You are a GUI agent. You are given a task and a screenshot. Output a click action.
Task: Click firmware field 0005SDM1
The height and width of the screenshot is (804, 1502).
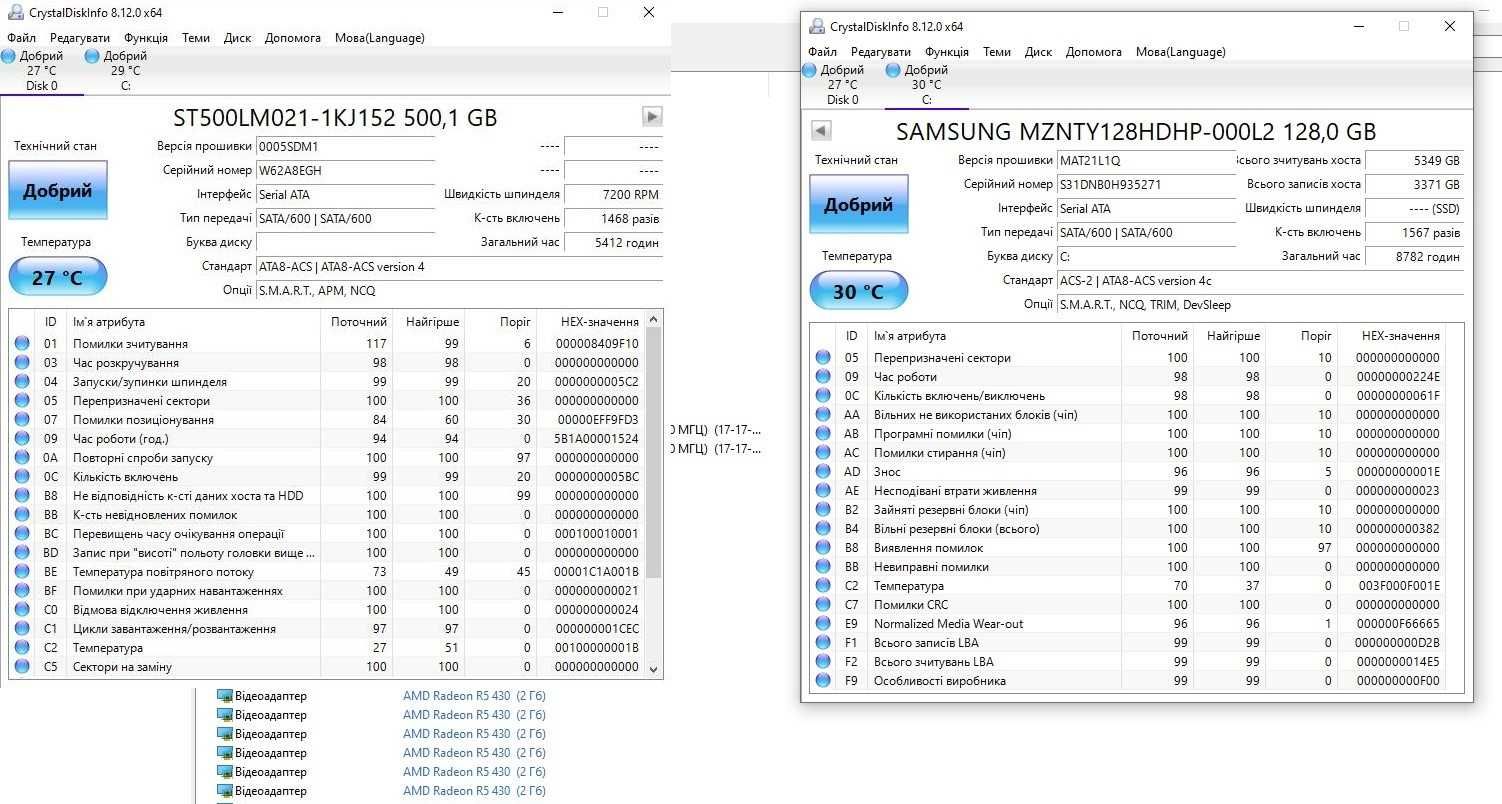(345, 147)
